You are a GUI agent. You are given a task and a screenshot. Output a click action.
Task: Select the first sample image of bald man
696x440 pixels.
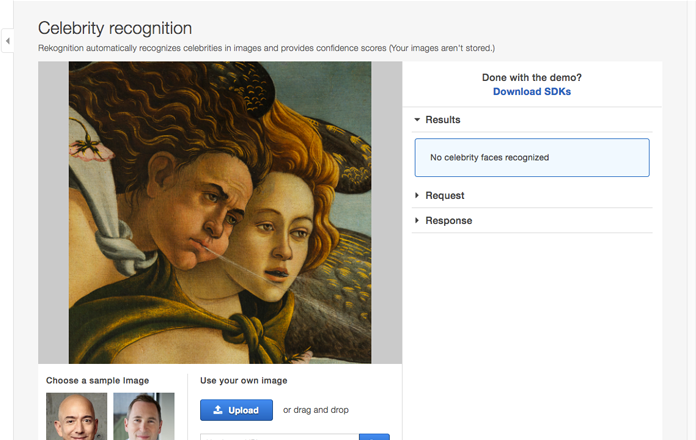tap(76, 416)
